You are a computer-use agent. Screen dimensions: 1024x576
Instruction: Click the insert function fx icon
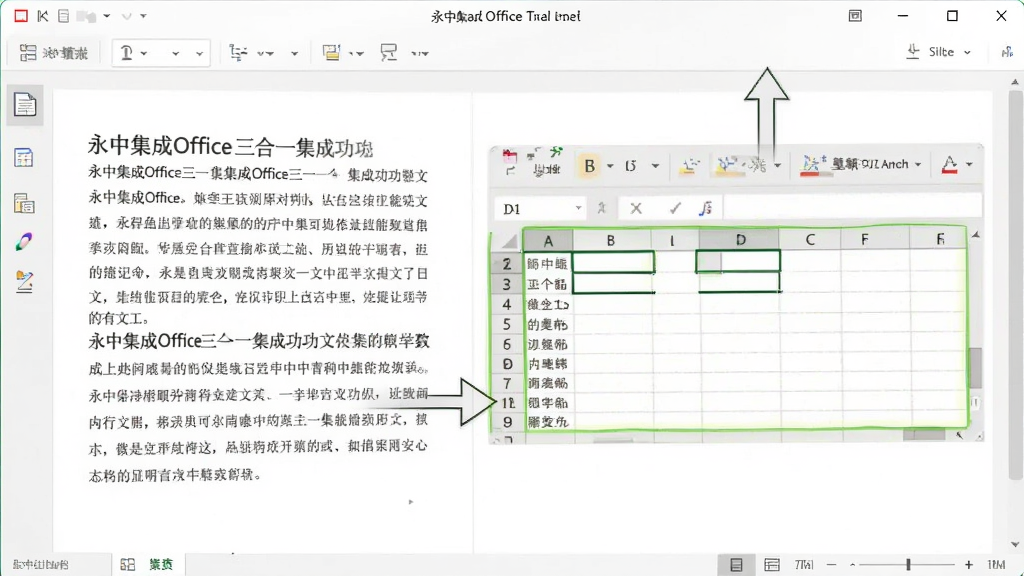[705, 208]
